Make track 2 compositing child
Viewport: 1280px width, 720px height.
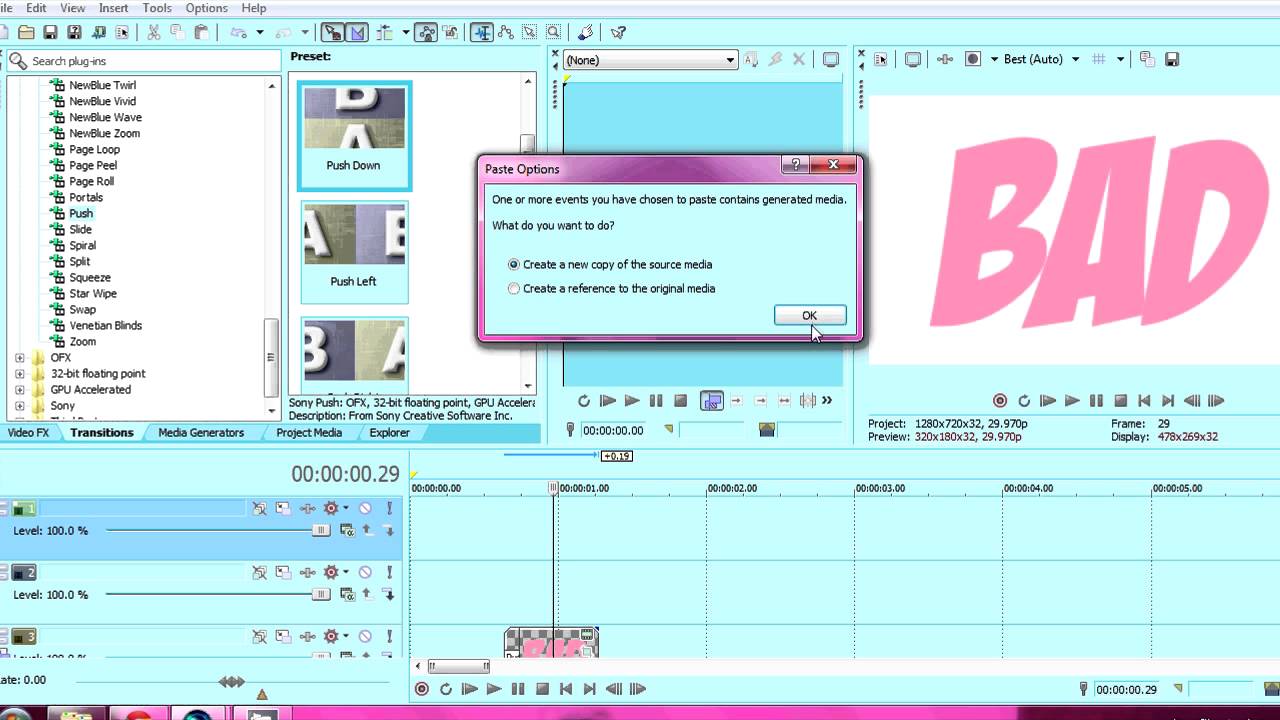pyautogui.click(x=389, y=594)
